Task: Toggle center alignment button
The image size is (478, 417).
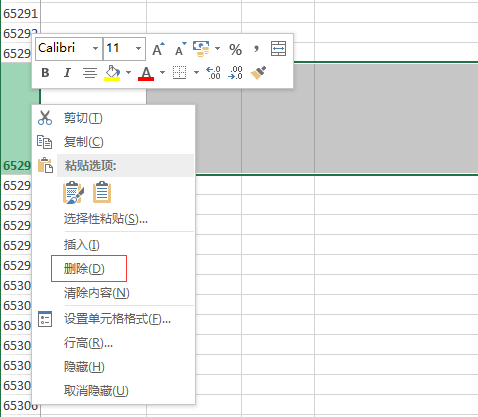Action: [x=90, y=73]
